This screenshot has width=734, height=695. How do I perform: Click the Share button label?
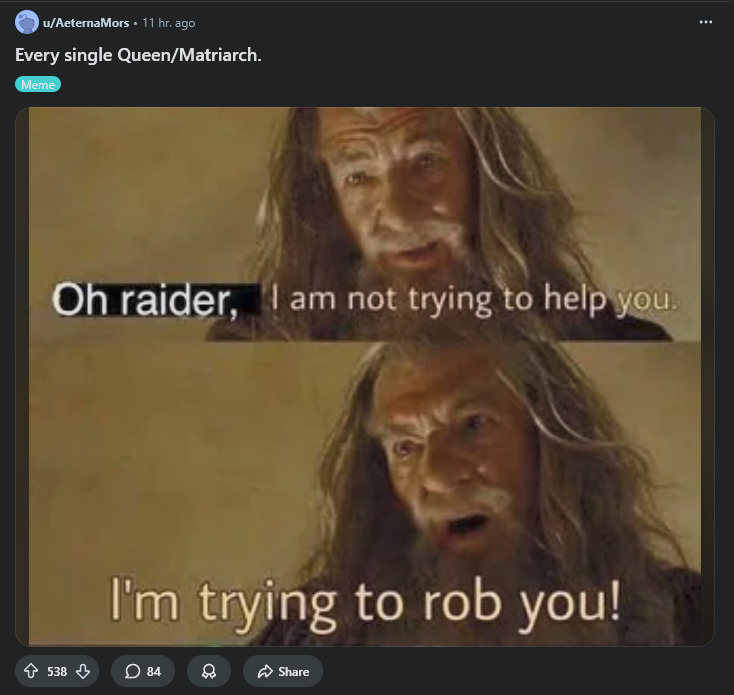(294, 672)
